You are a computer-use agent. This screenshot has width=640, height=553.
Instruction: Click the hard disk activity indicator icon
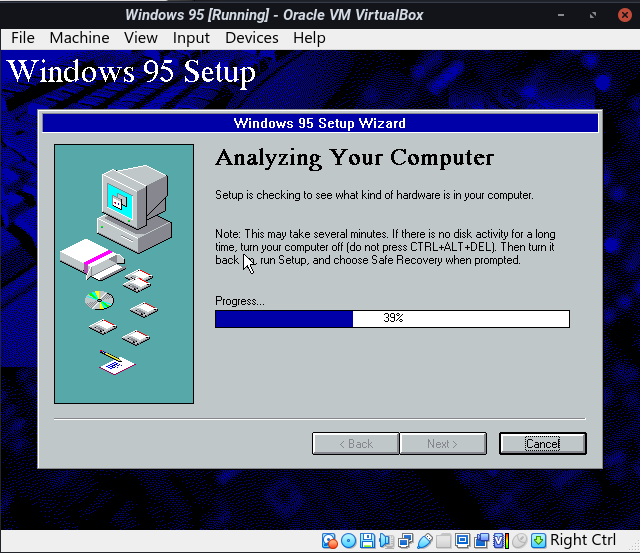(x=330, y=541)
